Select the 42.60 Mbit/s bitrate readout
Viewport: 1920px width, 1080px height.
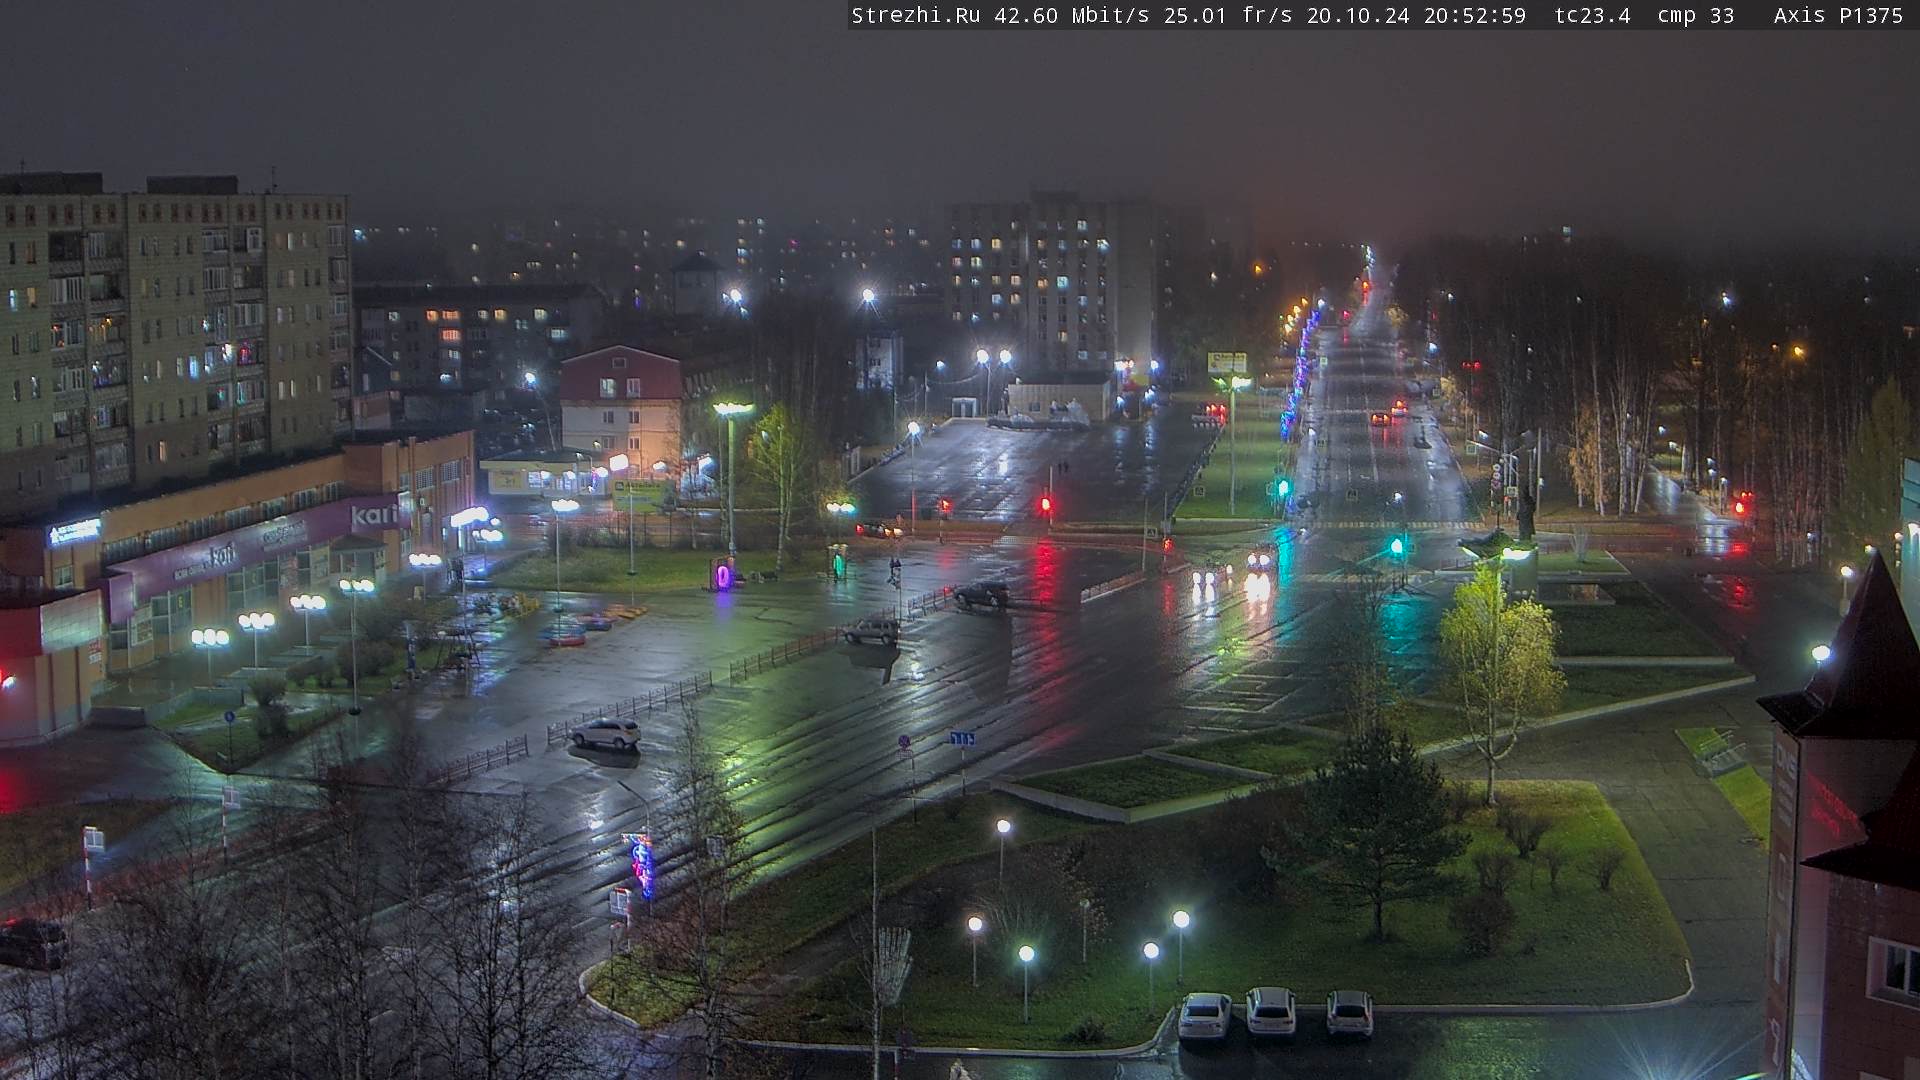point(1071,15)
